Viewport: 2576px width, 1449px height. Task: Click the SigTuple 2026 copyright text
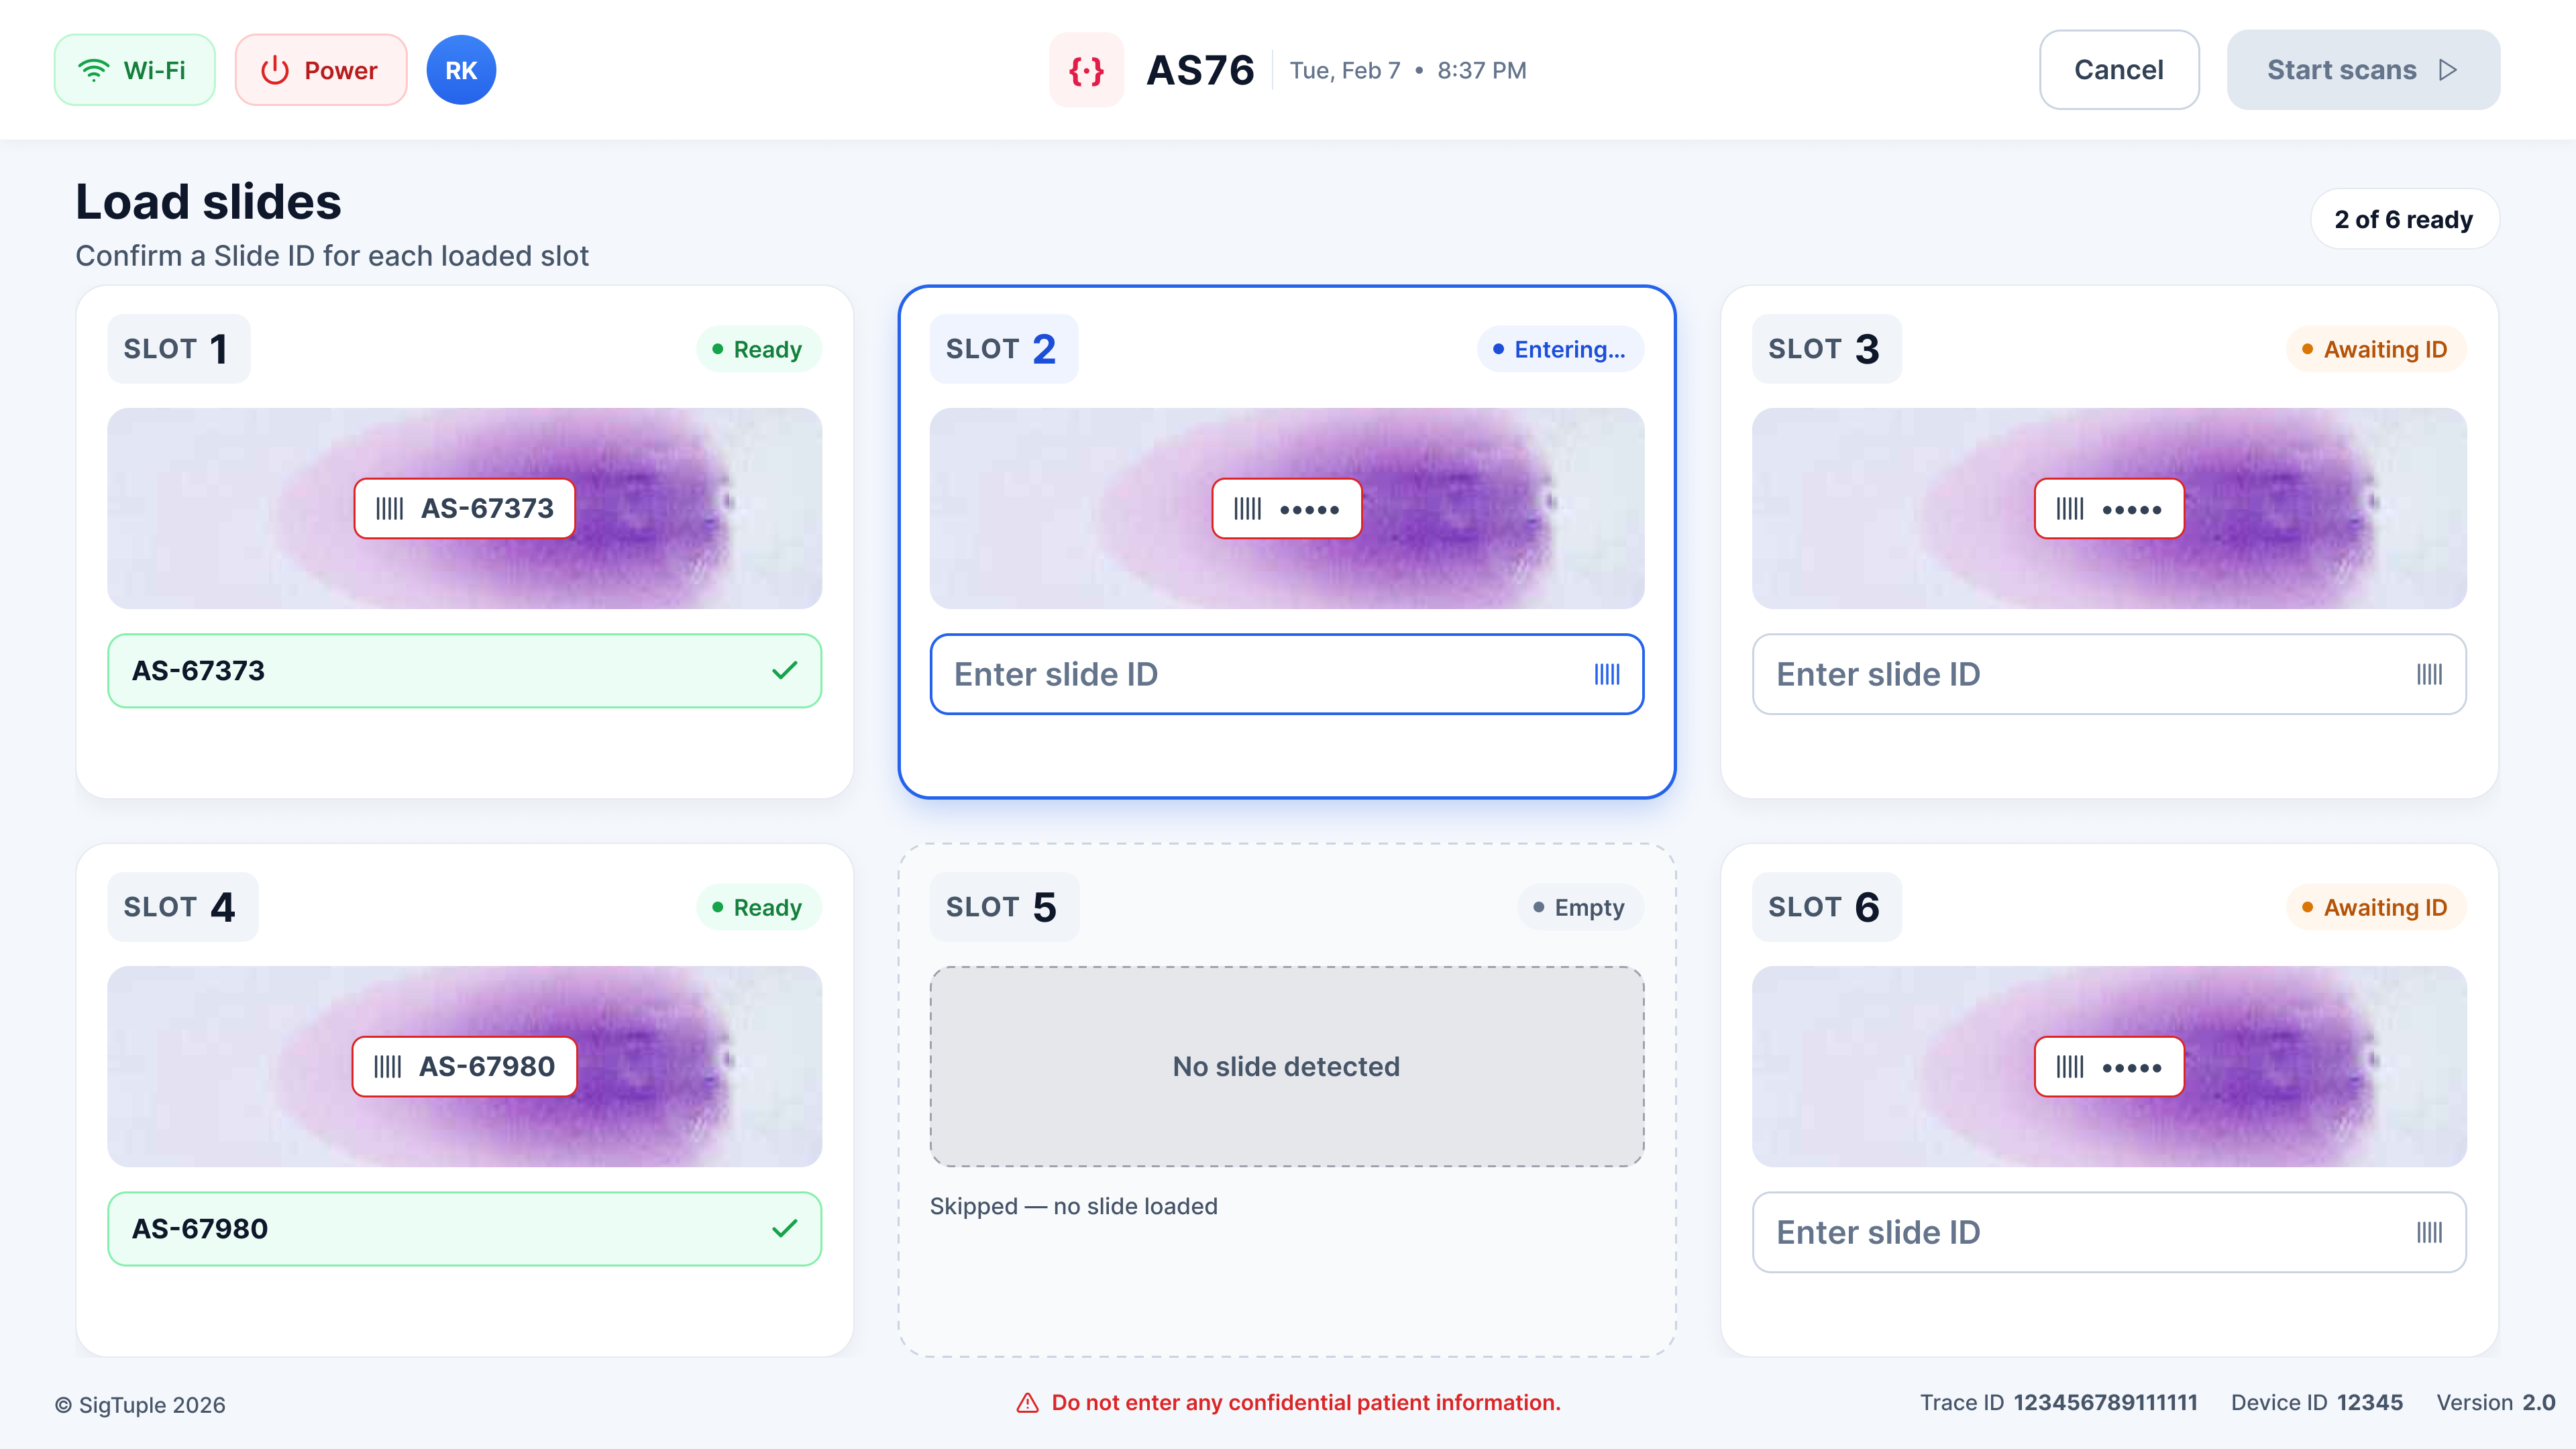(140, 1405)
